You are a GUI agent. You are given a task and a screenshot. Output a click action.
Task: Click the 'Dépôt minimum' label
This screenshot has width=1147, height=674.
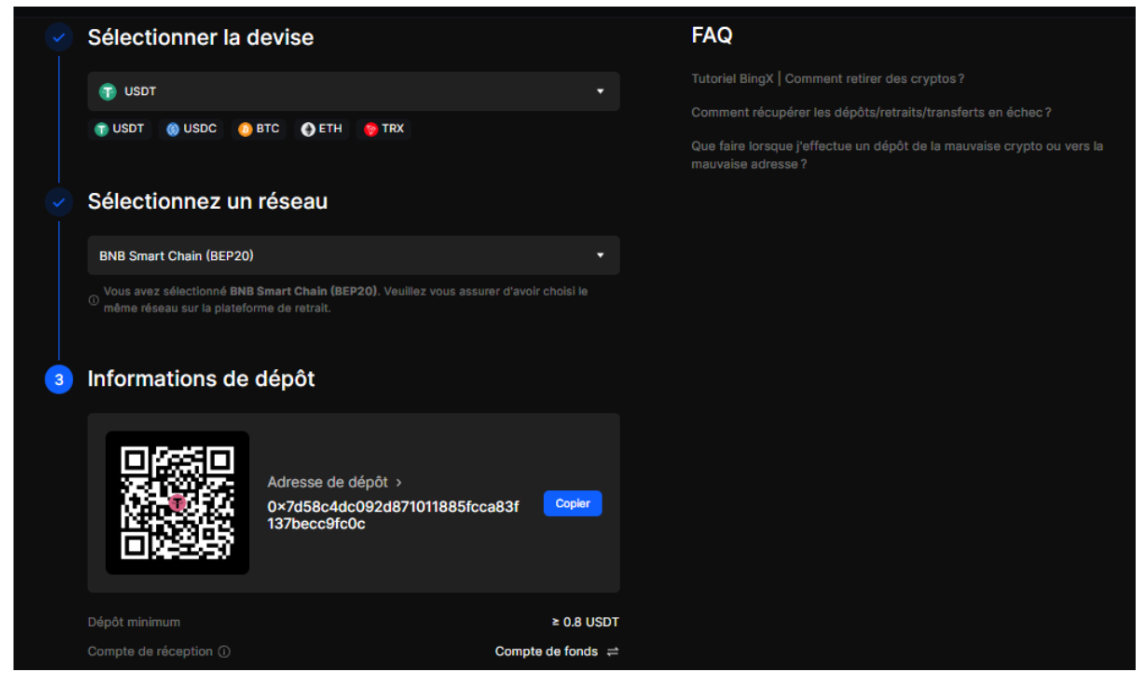[134, 622]
